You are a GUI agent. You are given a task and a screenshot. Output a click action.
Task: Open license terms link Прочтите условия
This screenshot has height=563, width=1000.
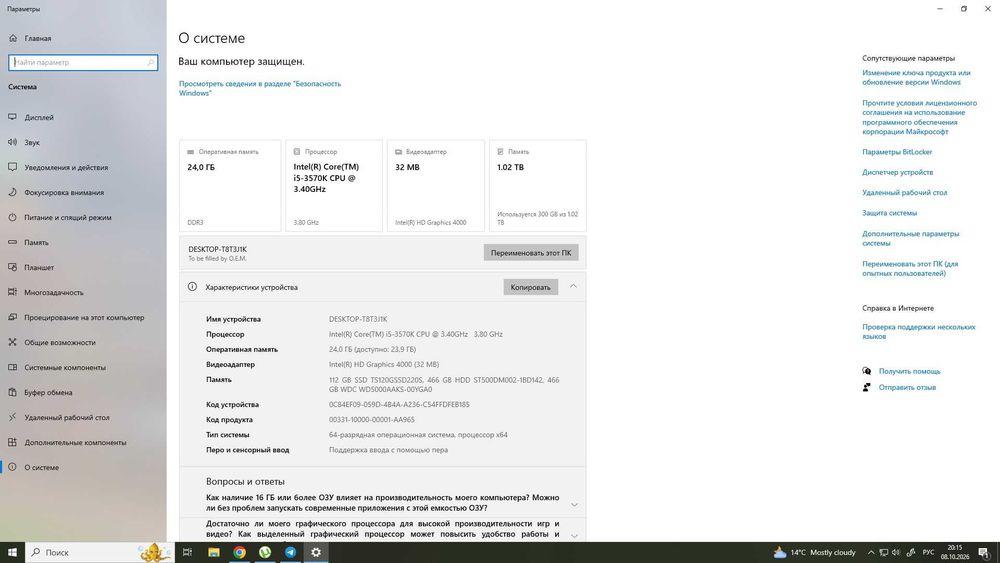(x=919, y=117)
